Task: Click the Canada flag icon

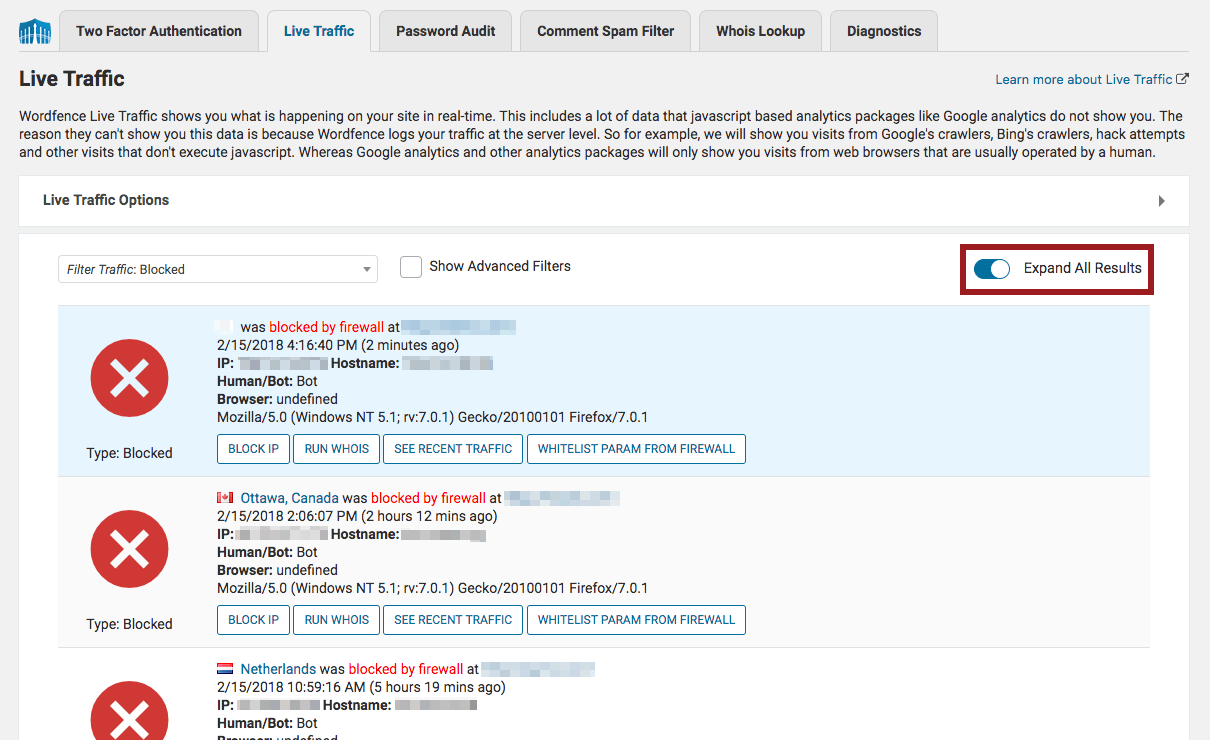Action: pyautogui.click(x=225, y=498)
